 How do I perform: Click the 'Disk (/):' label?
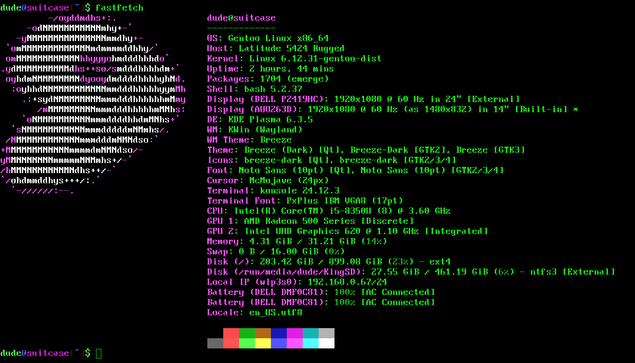[x=231, y=261]
